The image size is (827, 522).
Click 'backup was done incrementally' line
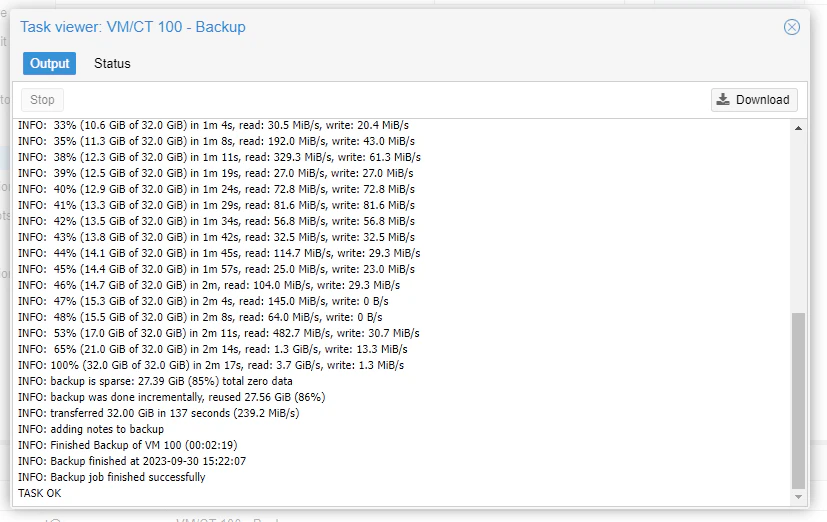[171, 397]
